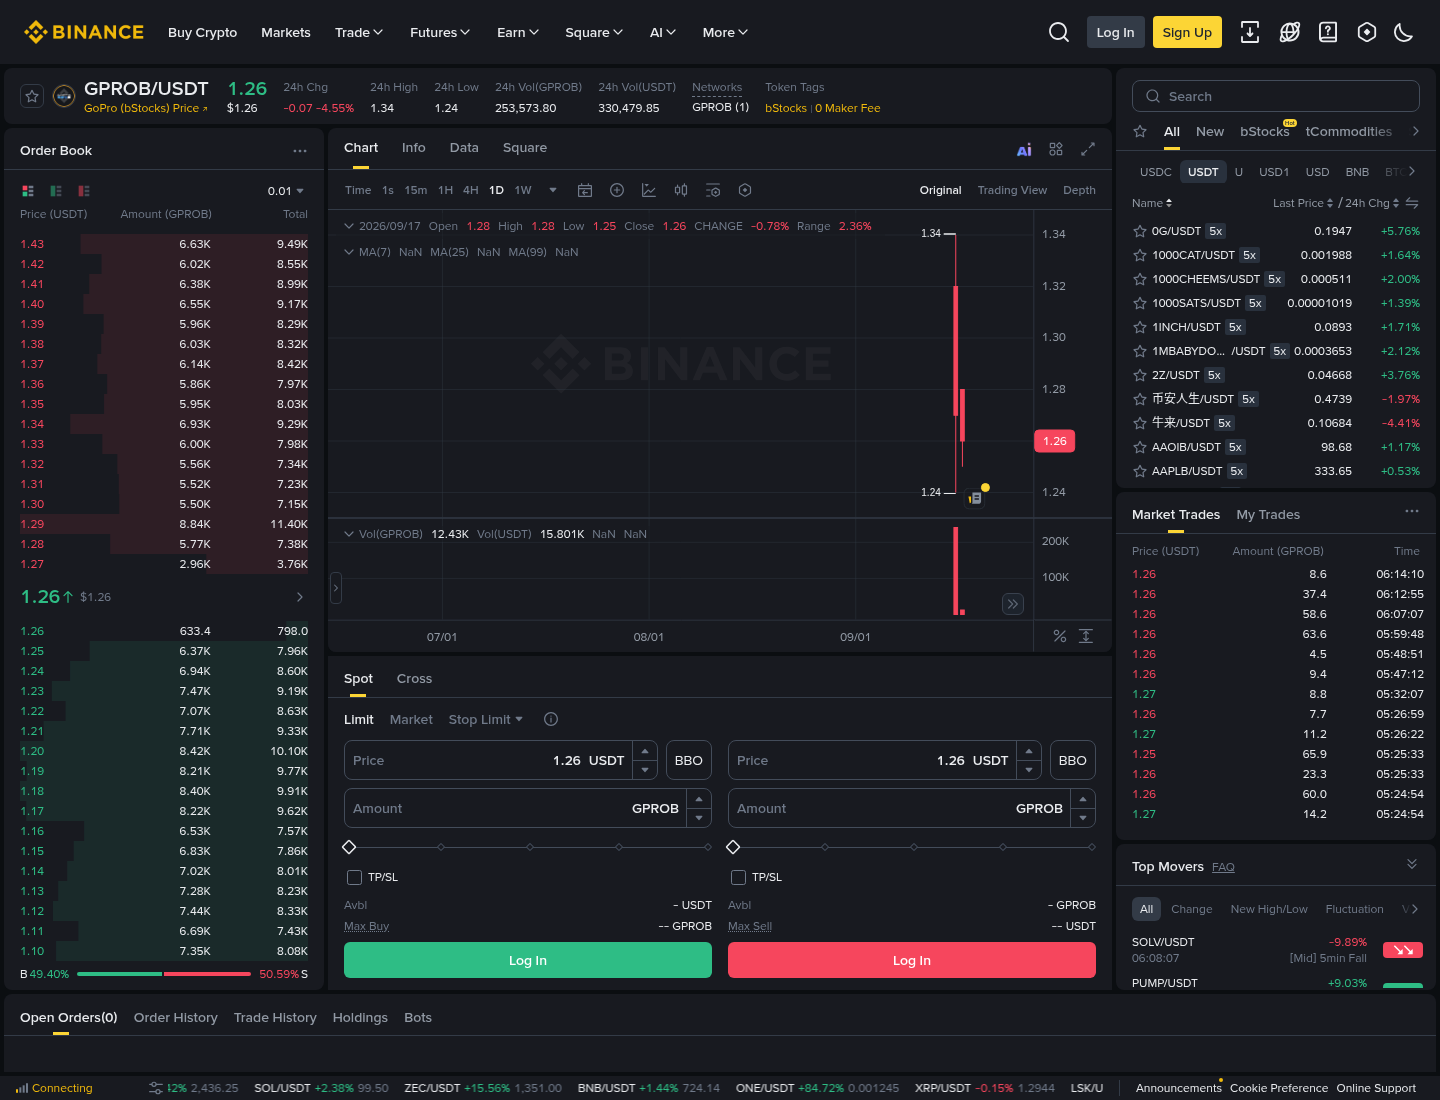1440x1100 pixels.
Task: Click the red Log In sell button
Action: pos(912,960)
